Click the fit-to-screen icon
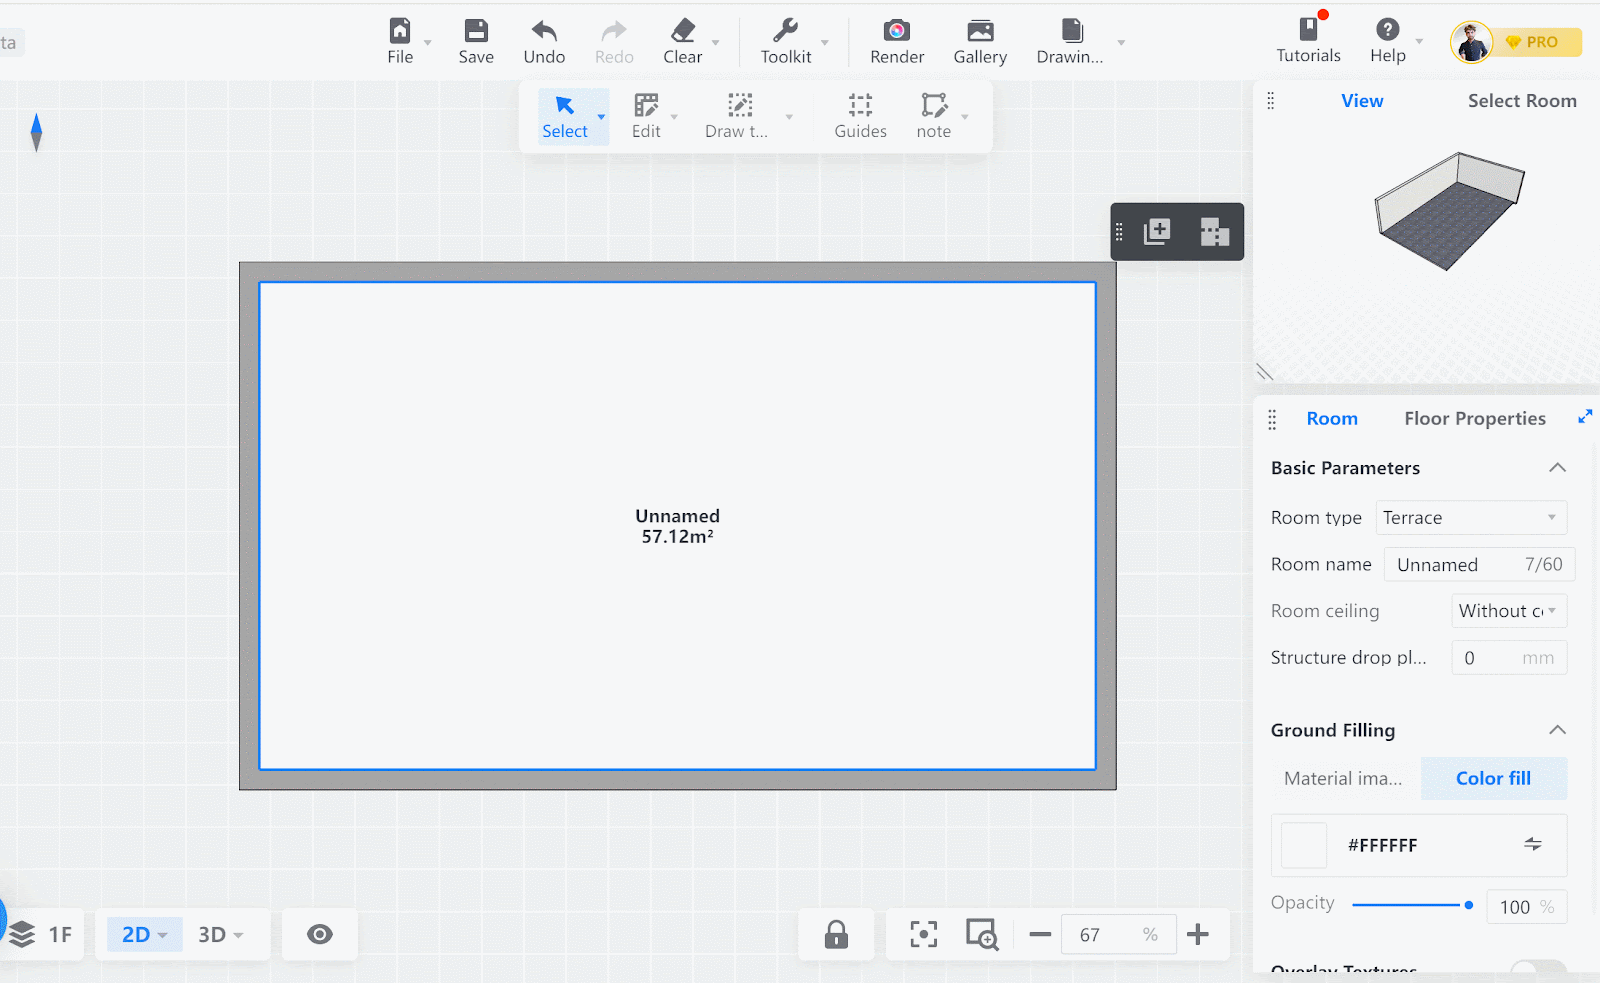 (x=923, y=934)
